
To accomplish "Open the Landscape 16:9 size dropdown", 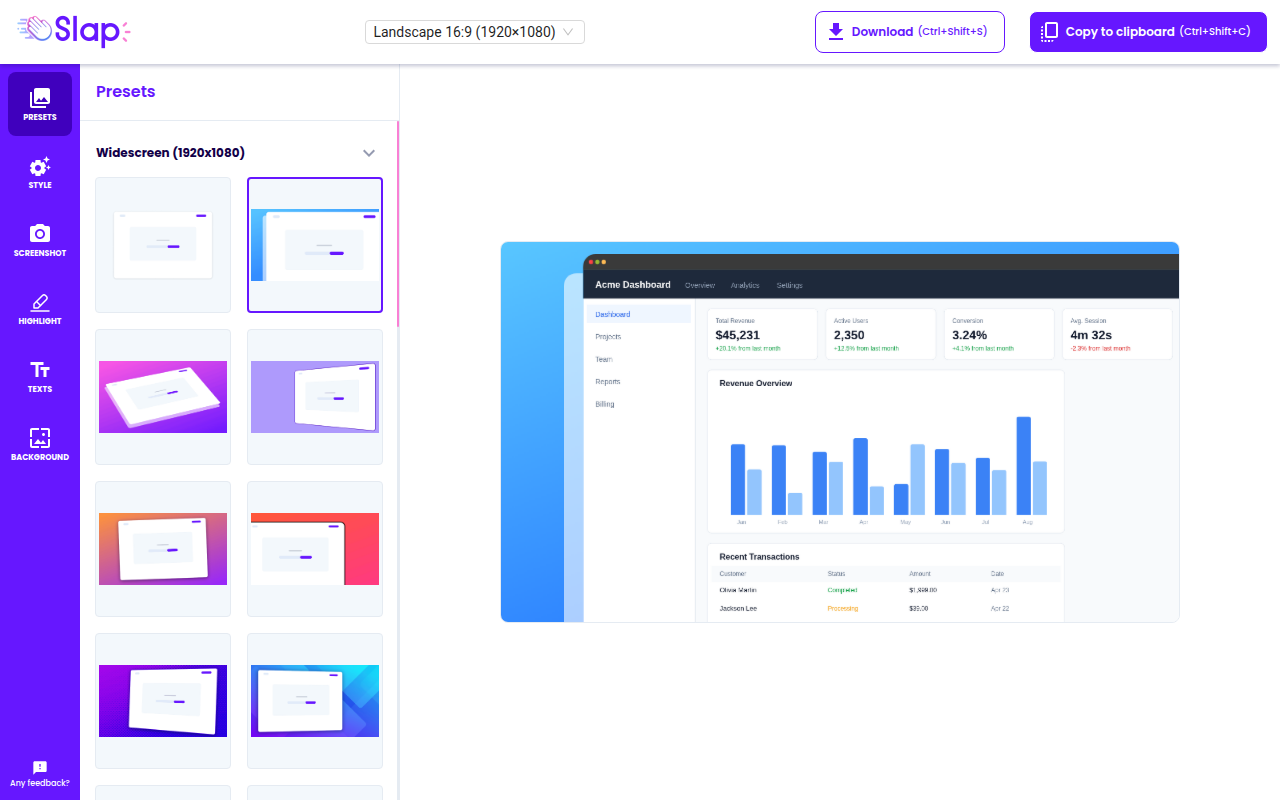I will [475, 32].
